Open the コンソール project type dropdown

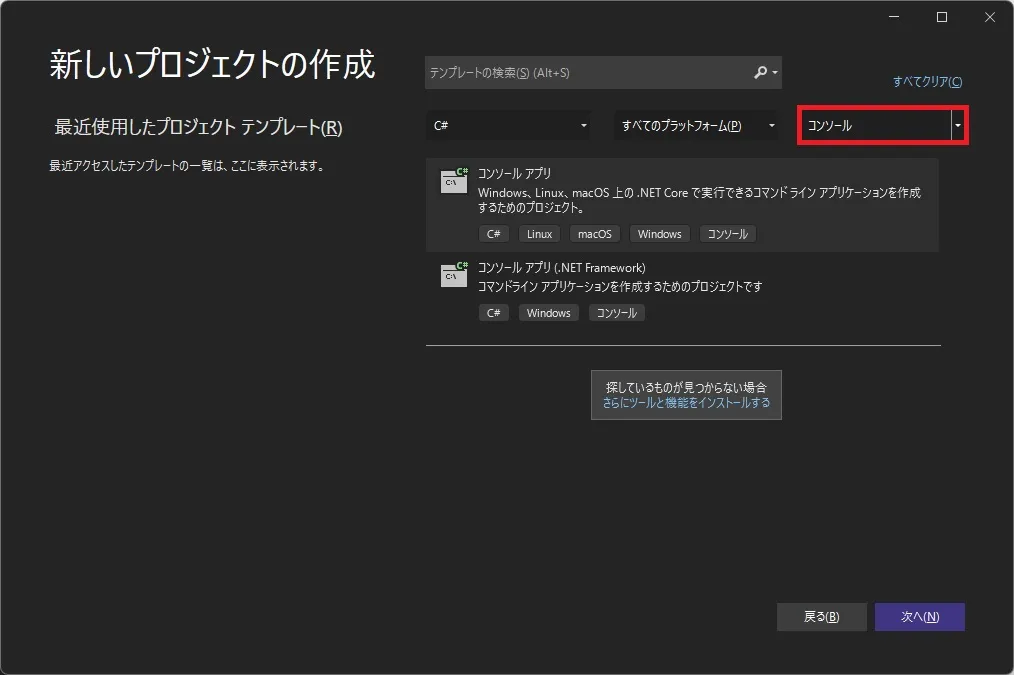pyautogui.click(x=881, y=125)
